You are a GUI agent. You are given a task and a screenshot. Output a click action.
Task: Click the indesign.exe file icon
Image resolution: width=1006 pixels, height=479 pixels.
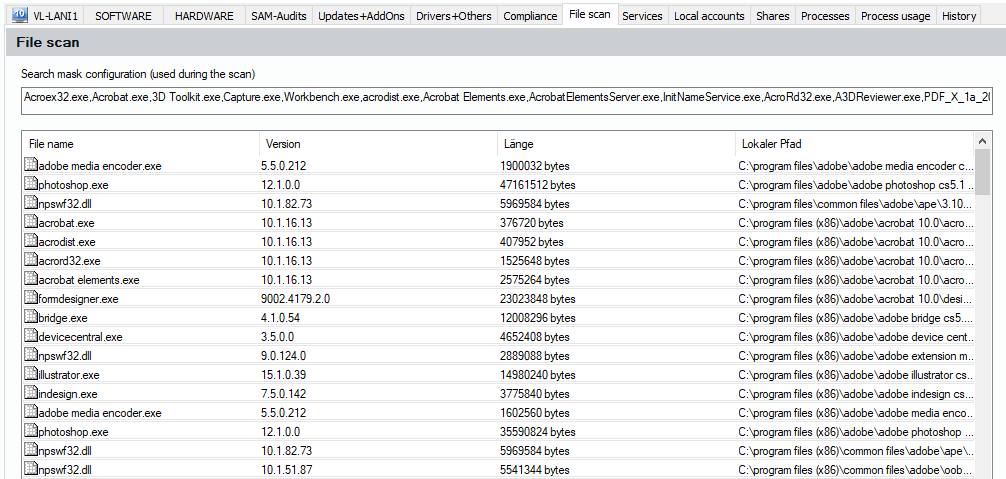[x=30, y=393]
